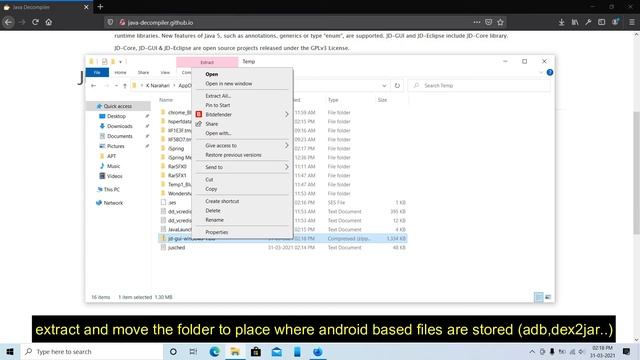
Task: Switch to View ribbon tab
Action: pyautogui.click(x=165, y=72)
